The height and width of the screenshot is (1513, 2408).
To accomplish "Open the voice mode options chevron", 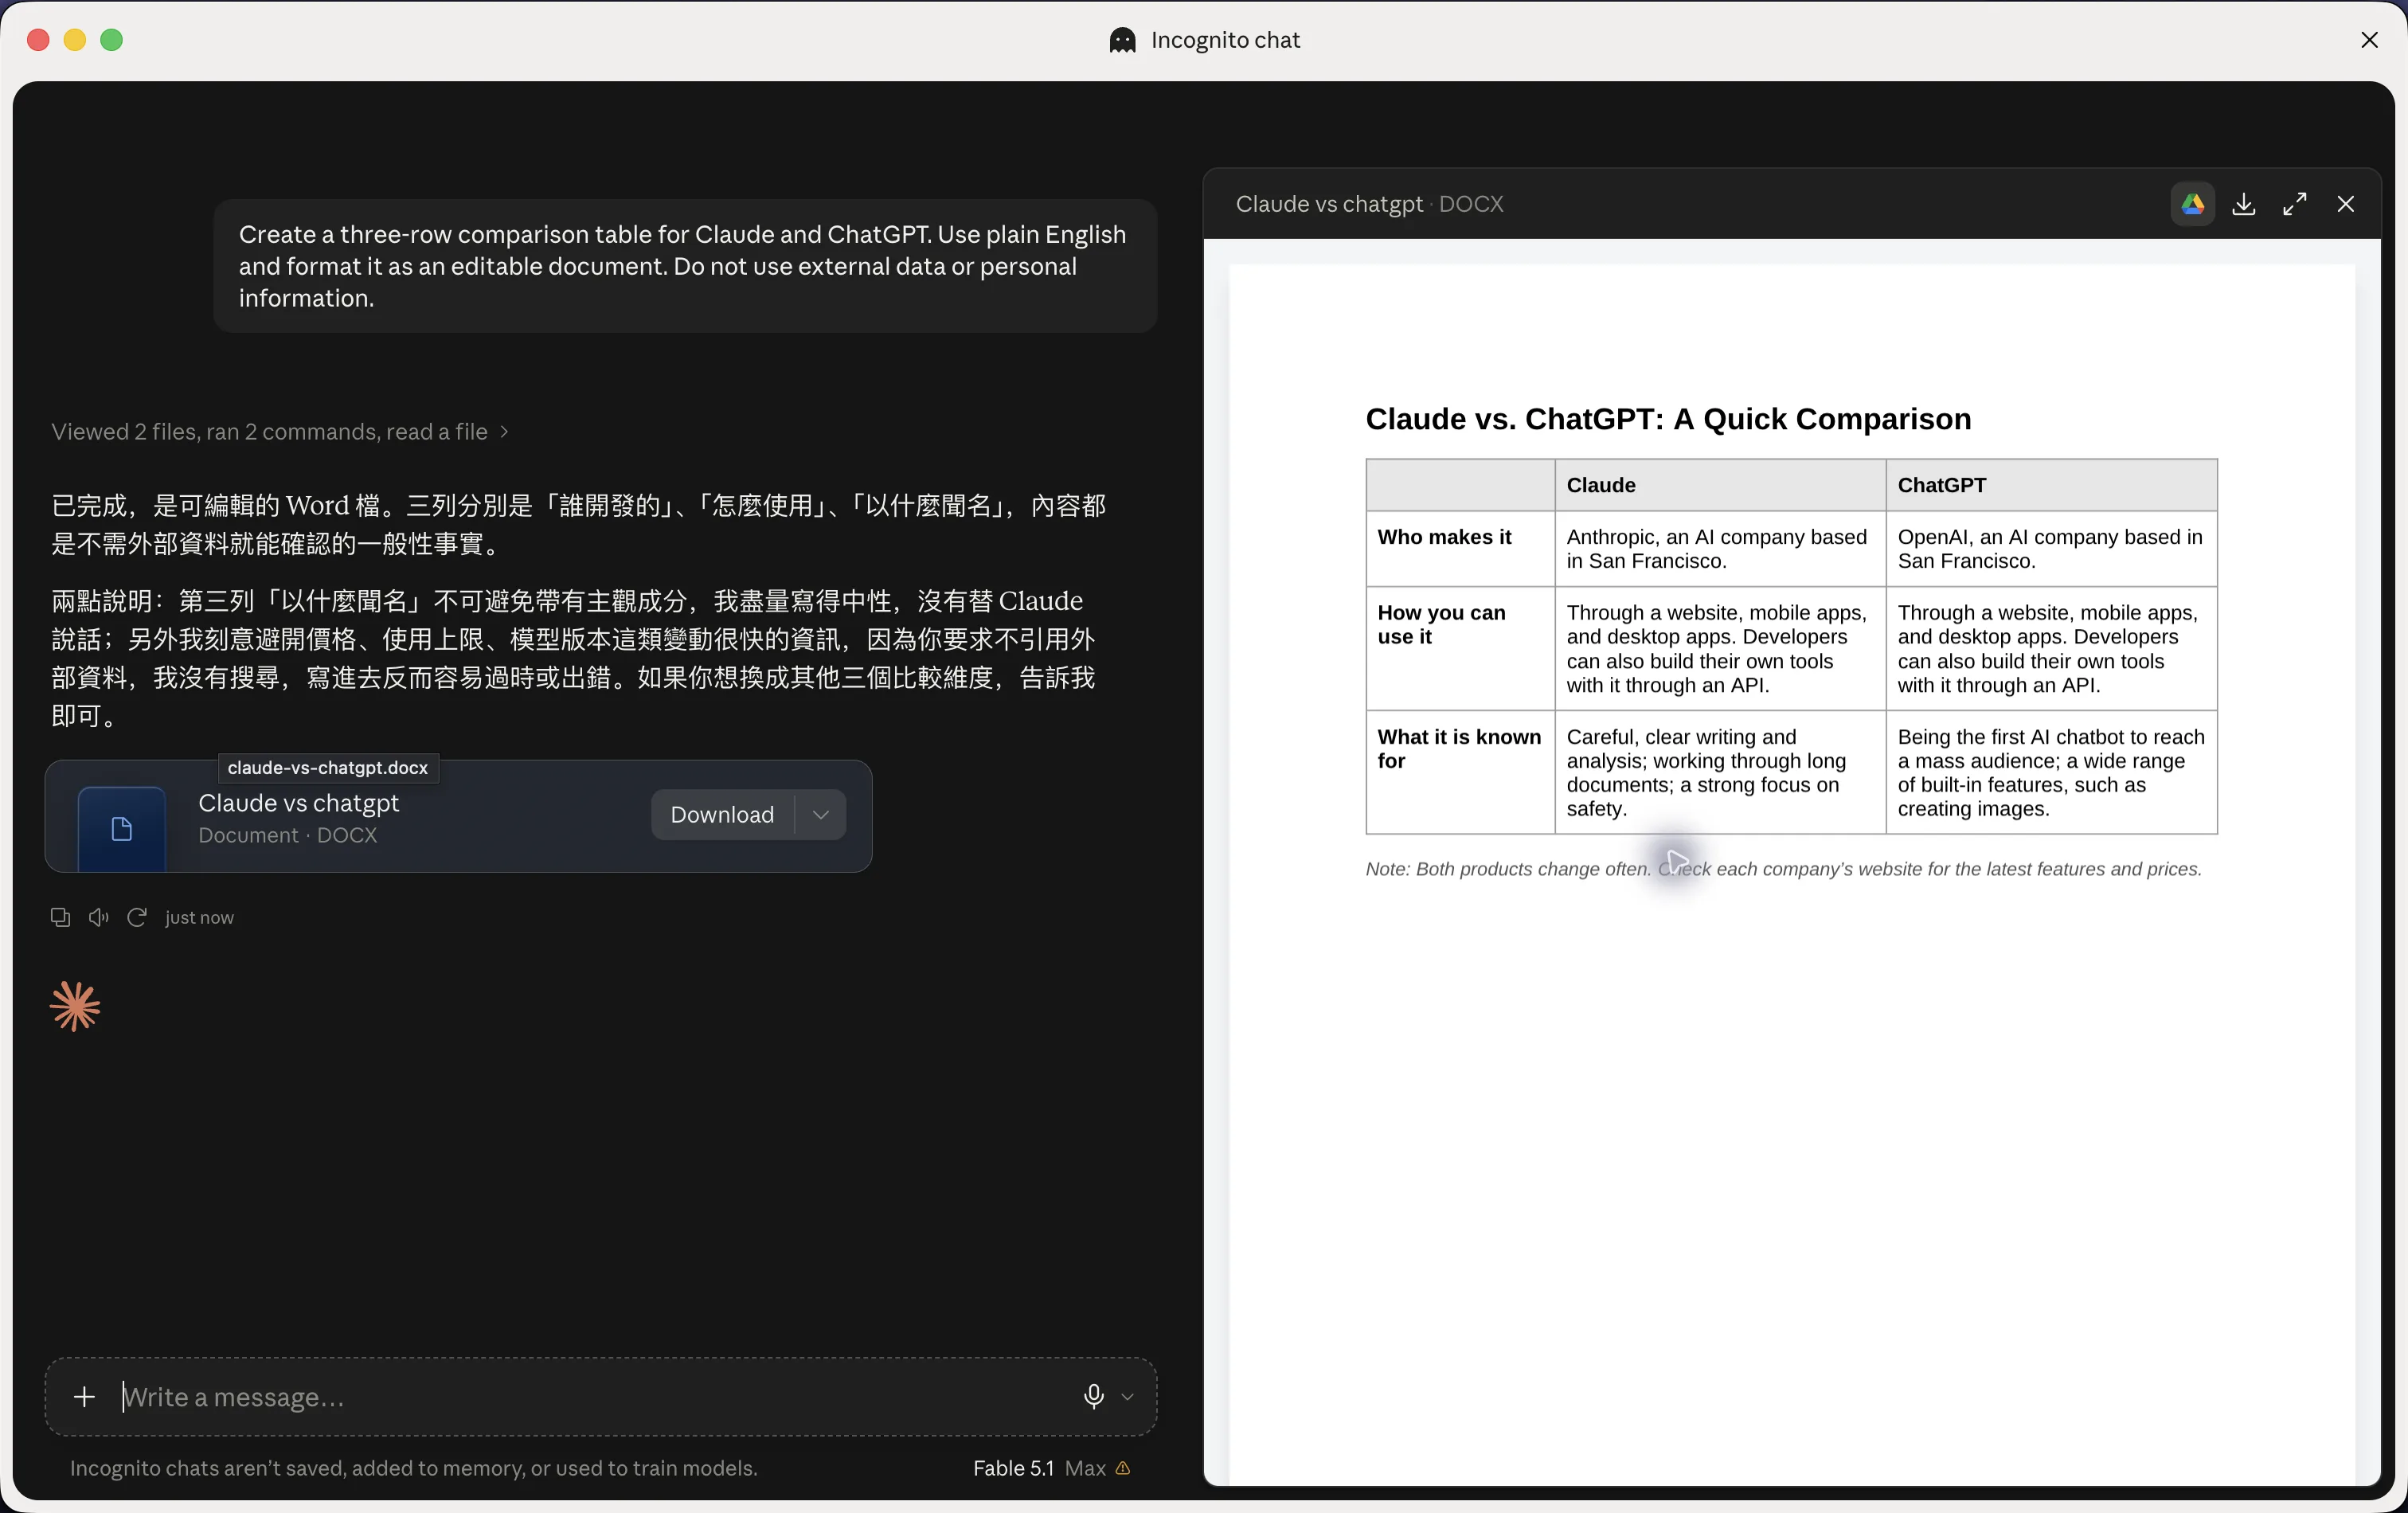I will [x=1127, y=1397].
